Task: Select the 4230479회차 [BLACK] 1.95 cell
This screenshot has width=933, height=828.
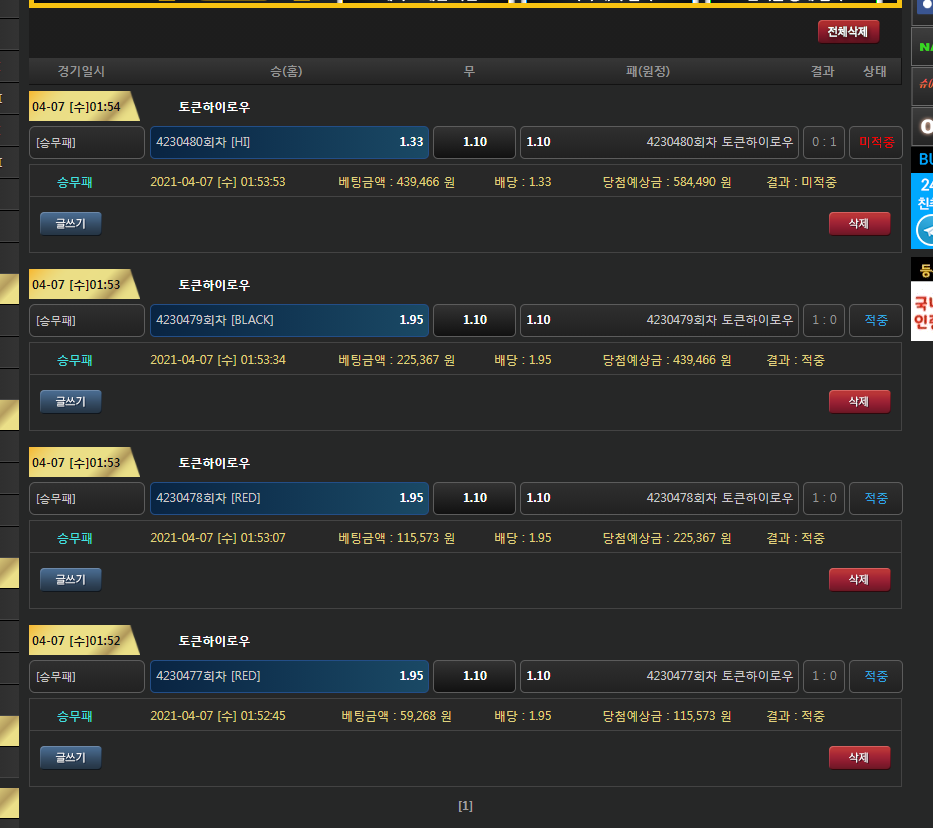Action: coord(289,320)
